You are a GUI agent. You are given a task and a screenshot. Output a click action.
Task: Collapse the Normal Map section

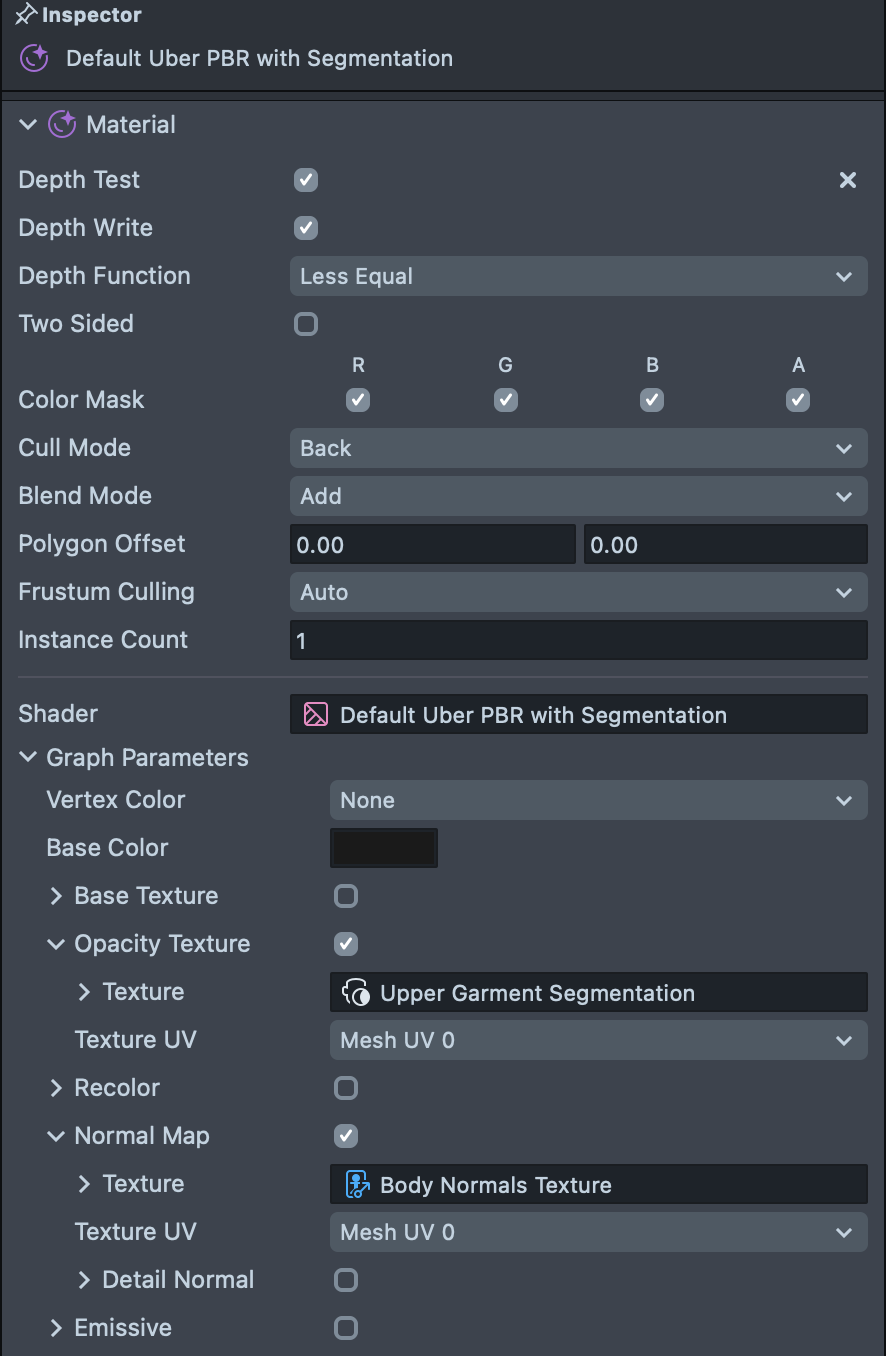click(x=56, y=1136)
